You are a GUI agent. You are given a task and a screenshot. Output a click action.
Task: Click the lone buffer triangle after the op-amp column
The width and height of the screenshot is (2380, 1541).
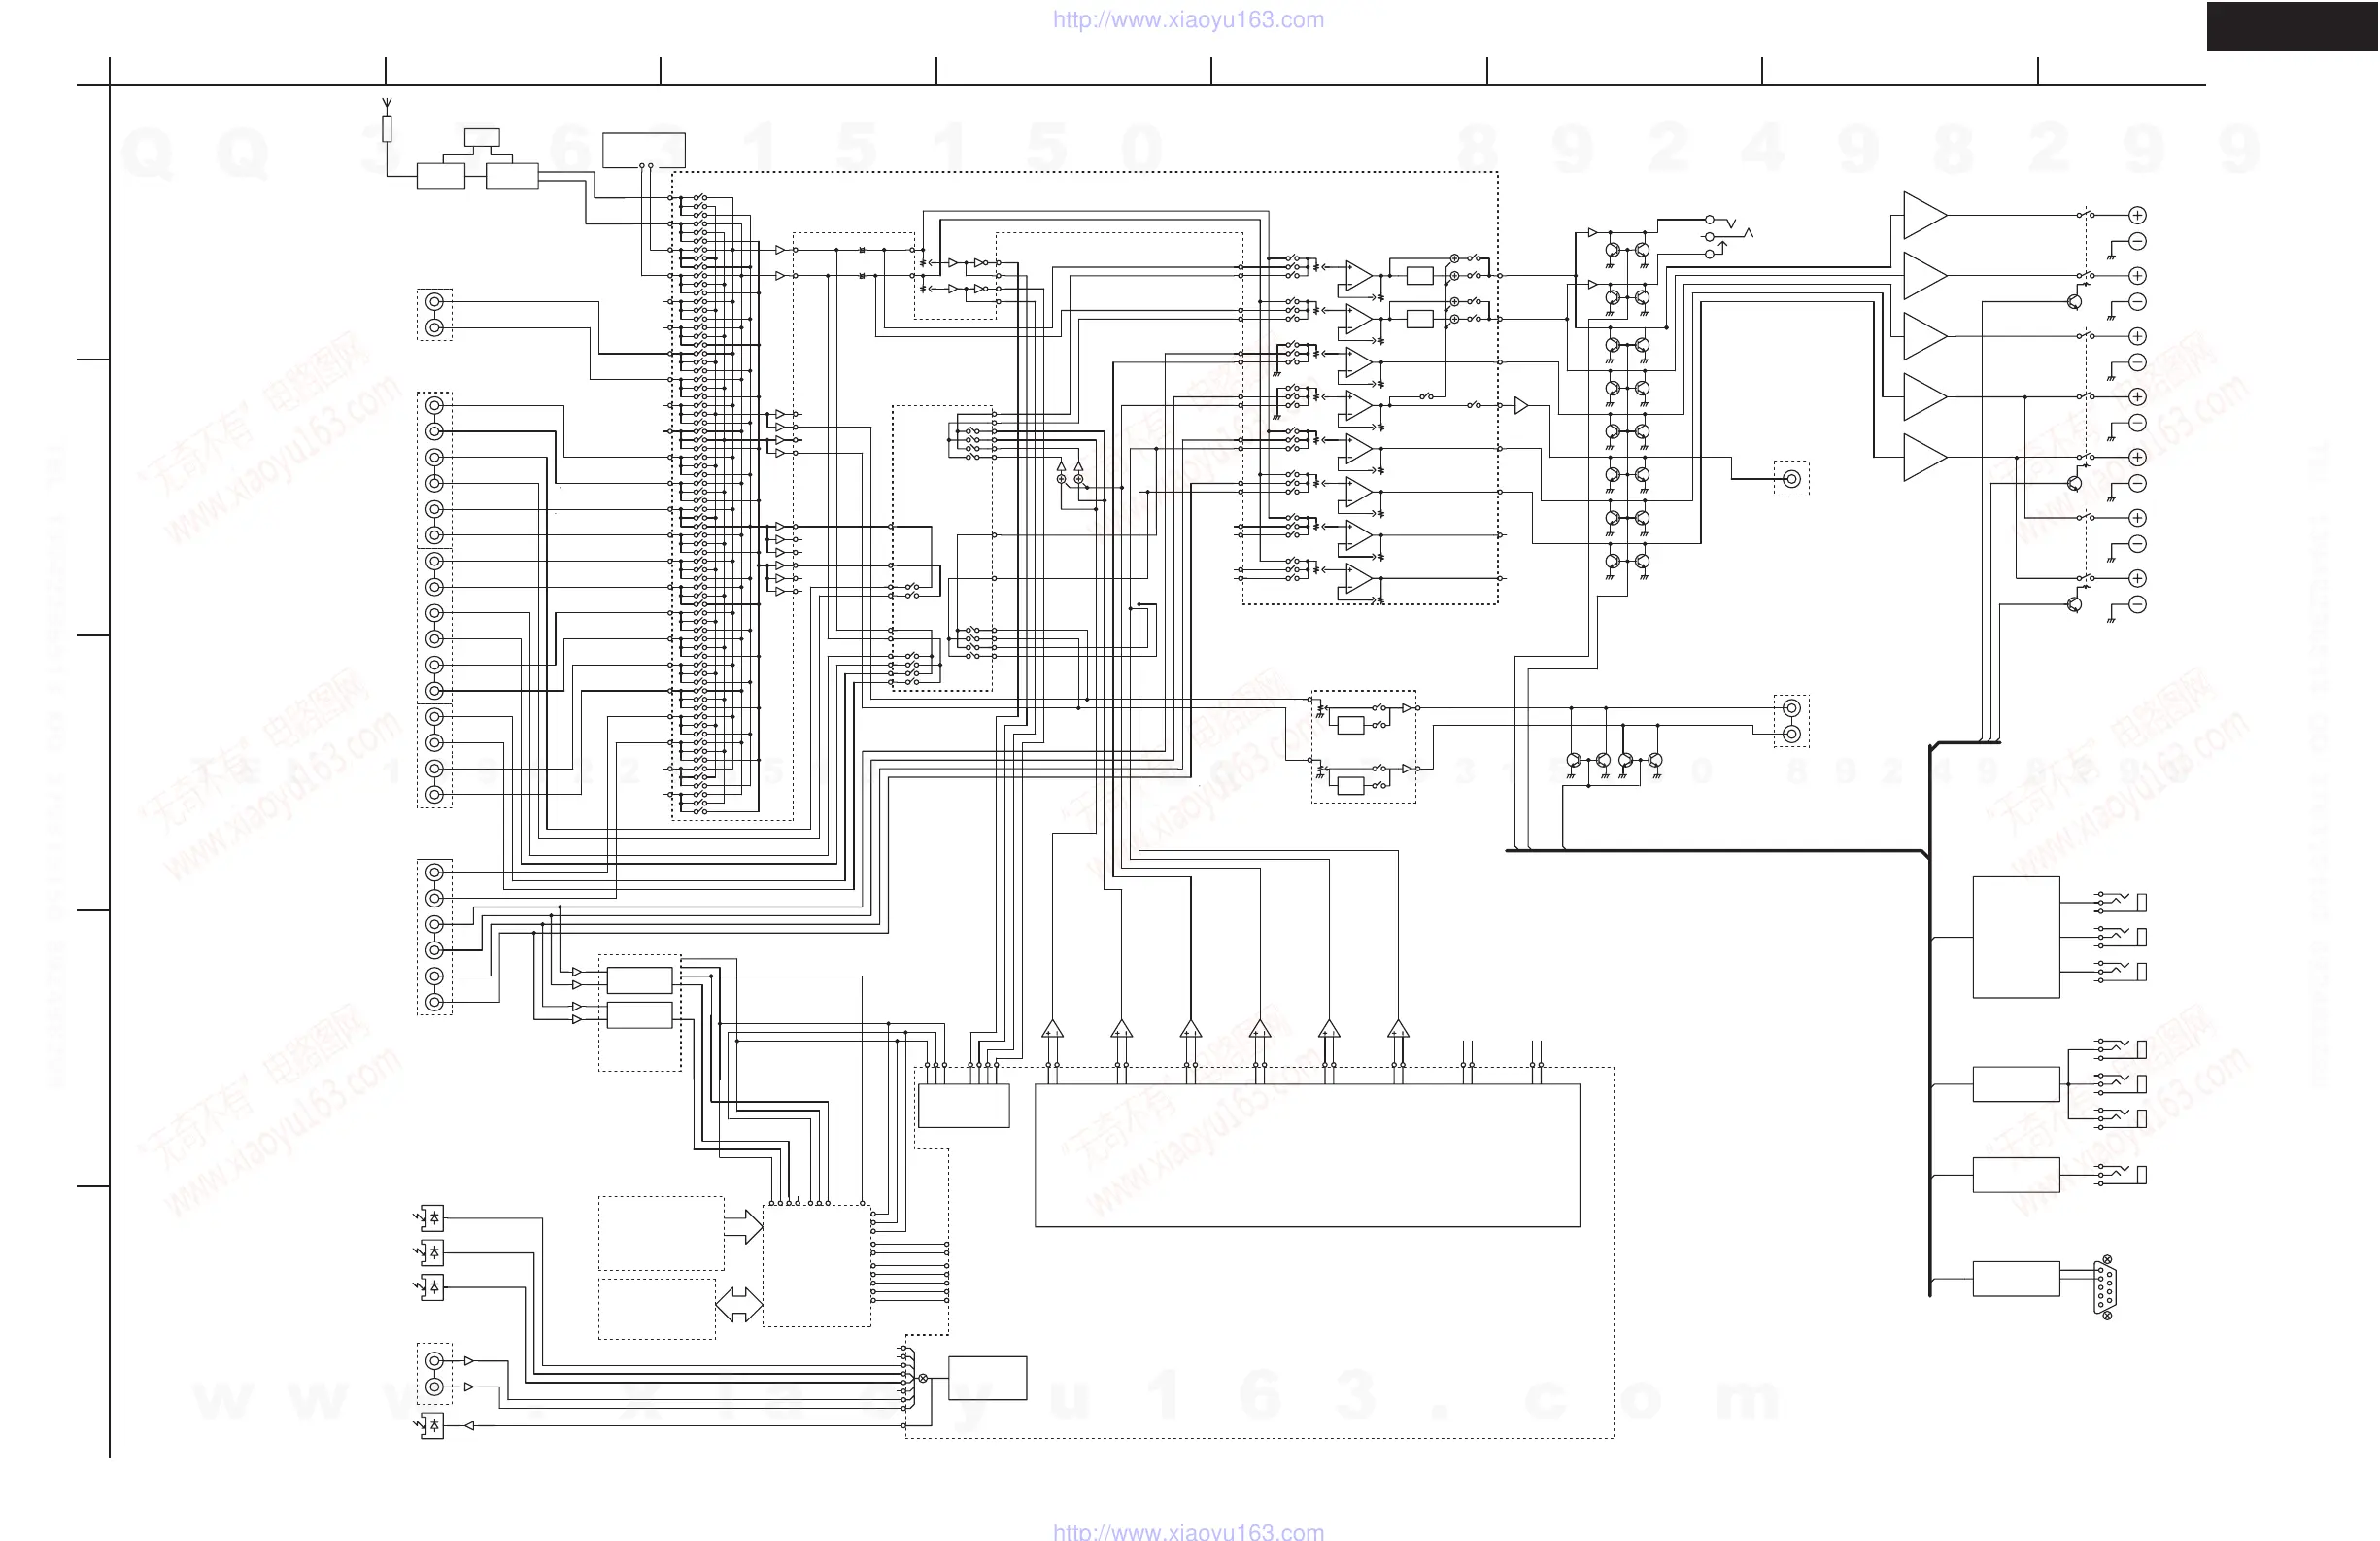click(x=1521, y=405)
